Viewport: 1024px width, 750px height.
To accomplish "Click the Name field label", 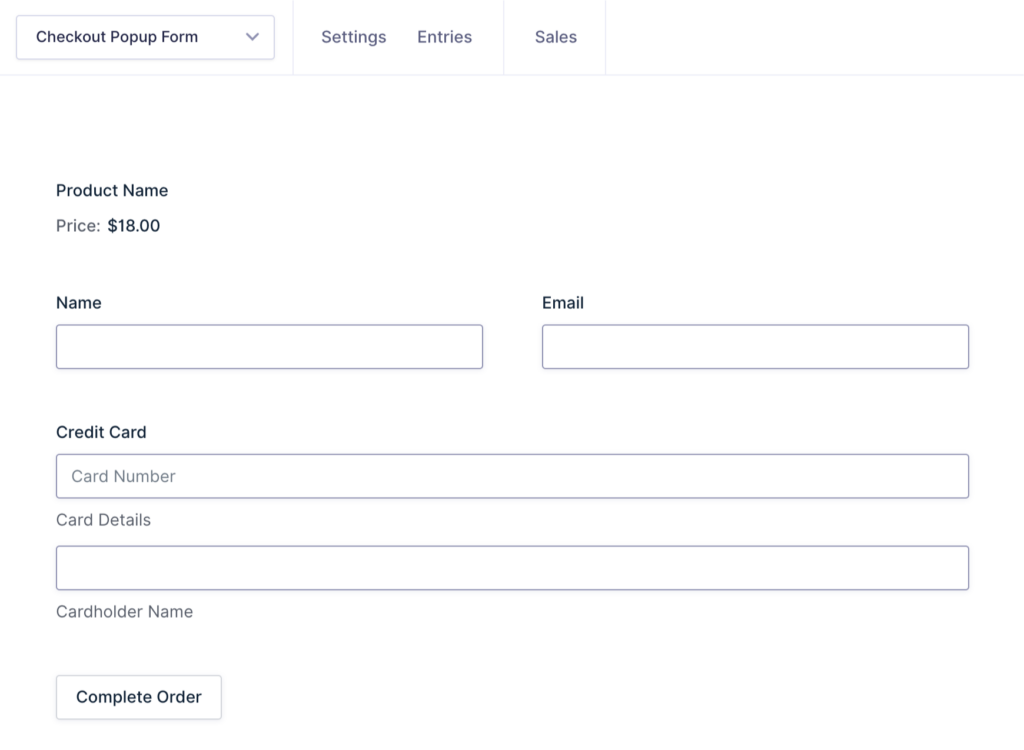I will [79, 302].
